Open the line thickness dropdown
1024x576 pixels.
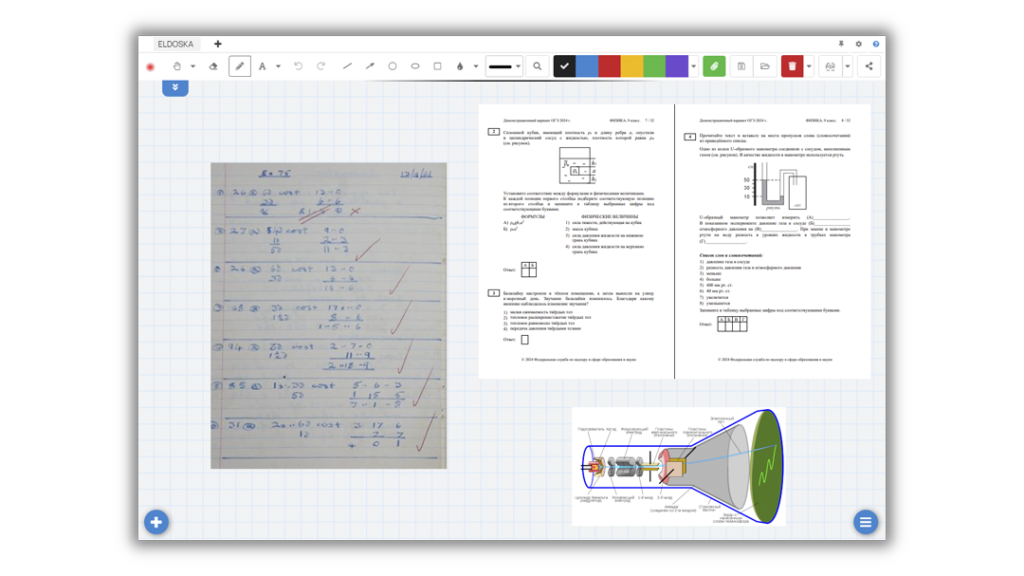coord(504,67)
